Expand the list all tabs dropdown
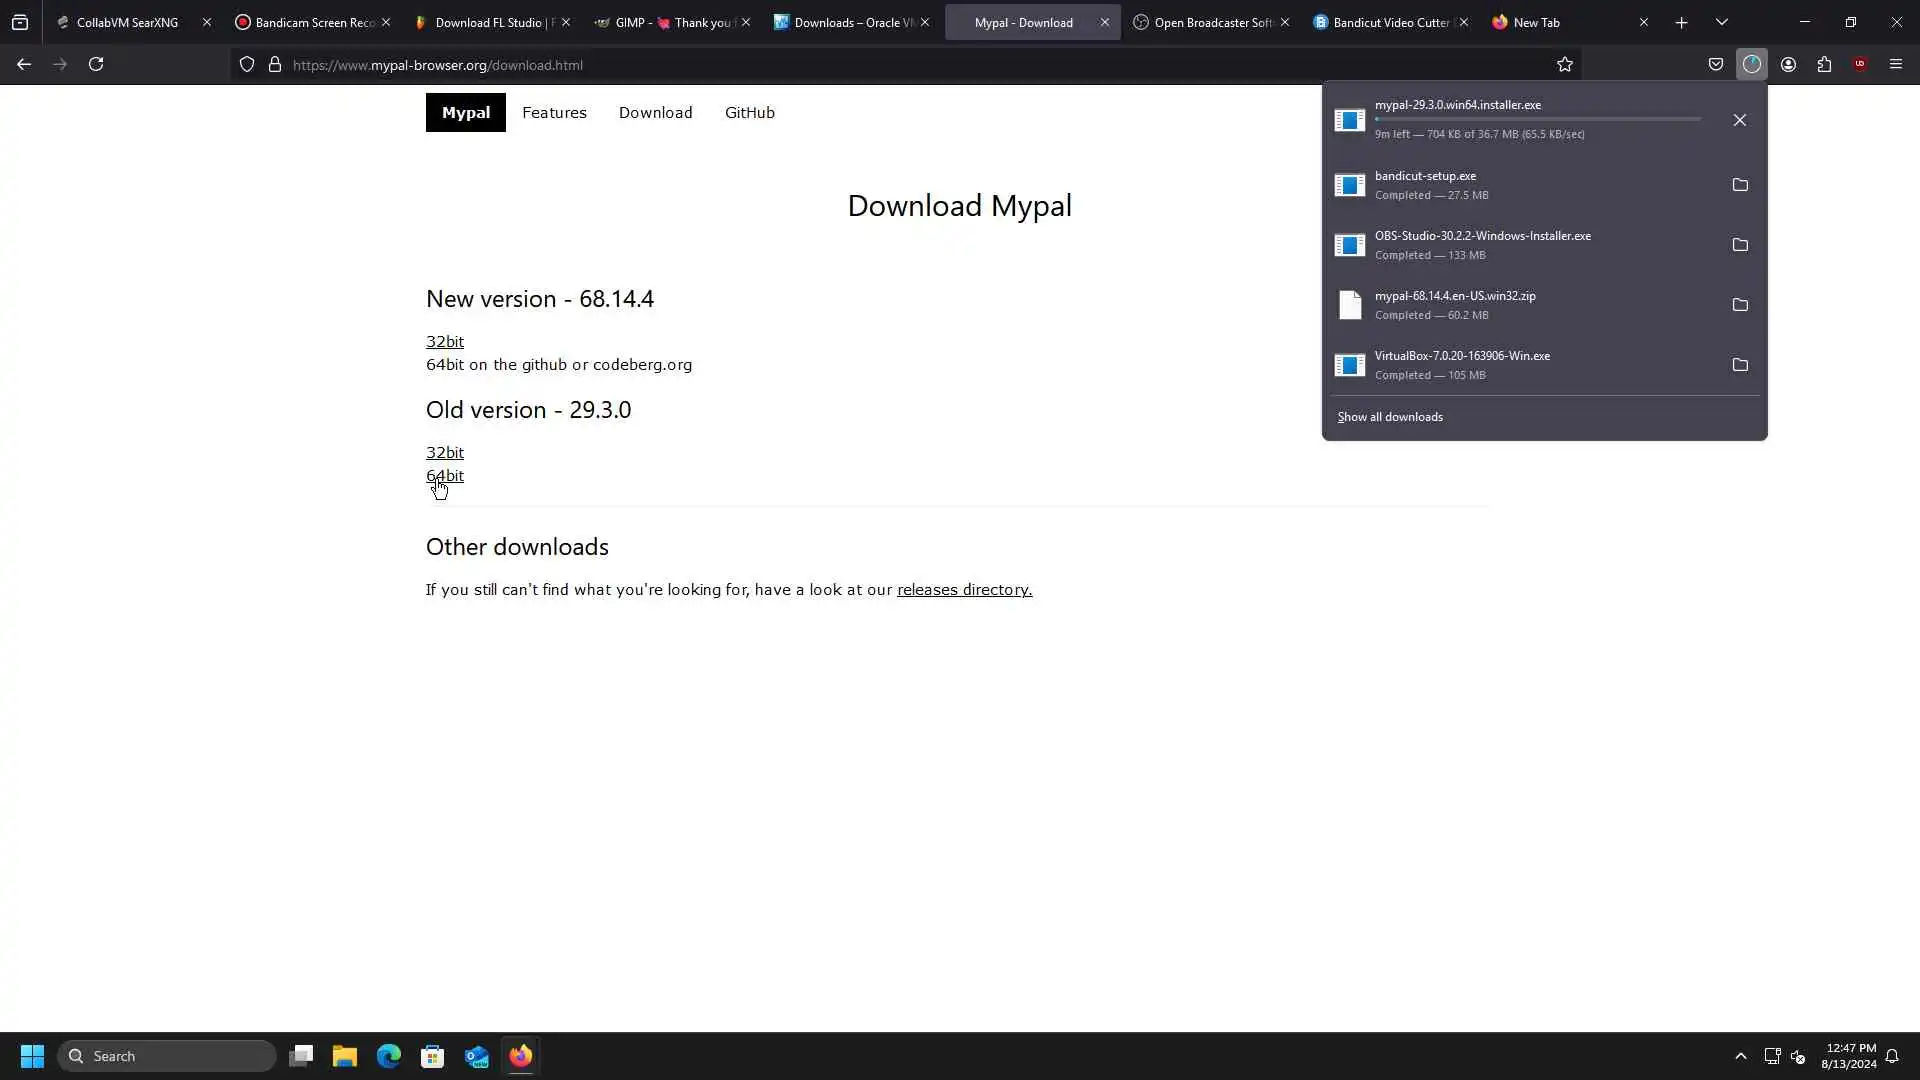 click(1722, 22)
